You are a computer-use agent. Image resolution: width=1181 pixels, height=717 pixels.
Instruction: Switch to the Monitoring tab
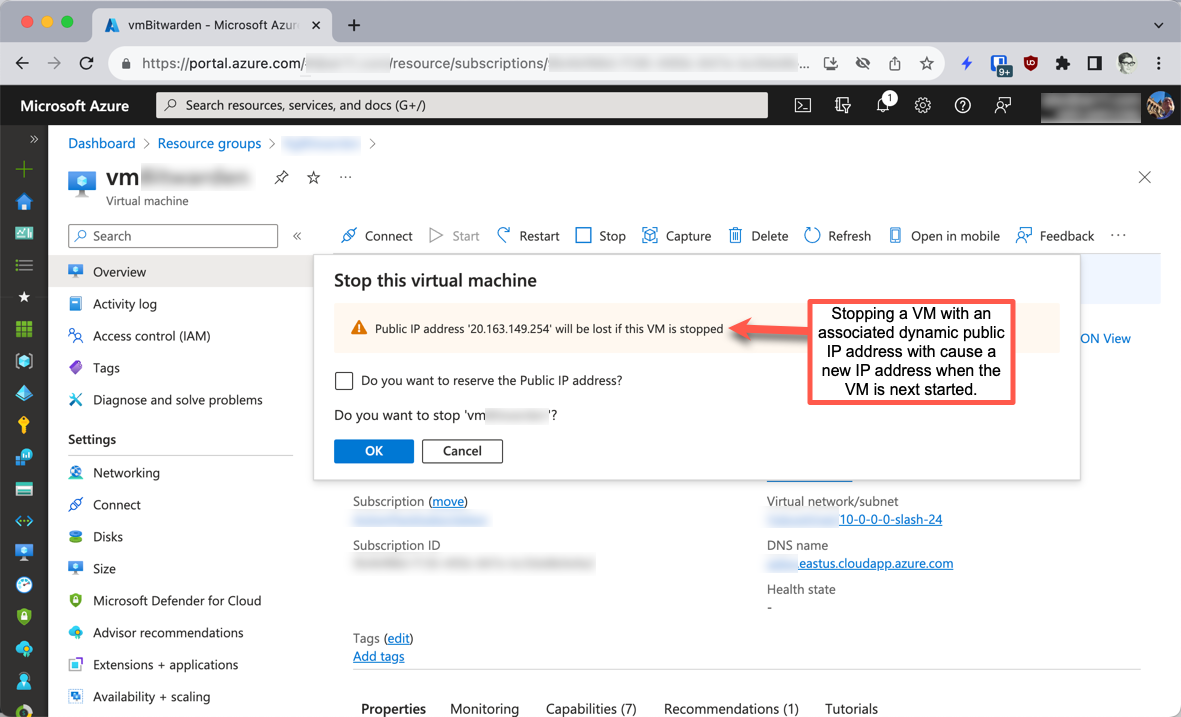(484, 708)
